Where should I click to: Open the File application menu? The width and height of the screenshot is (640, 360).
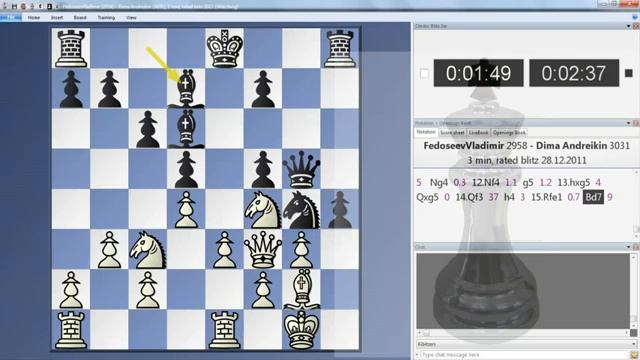point(11,18)
